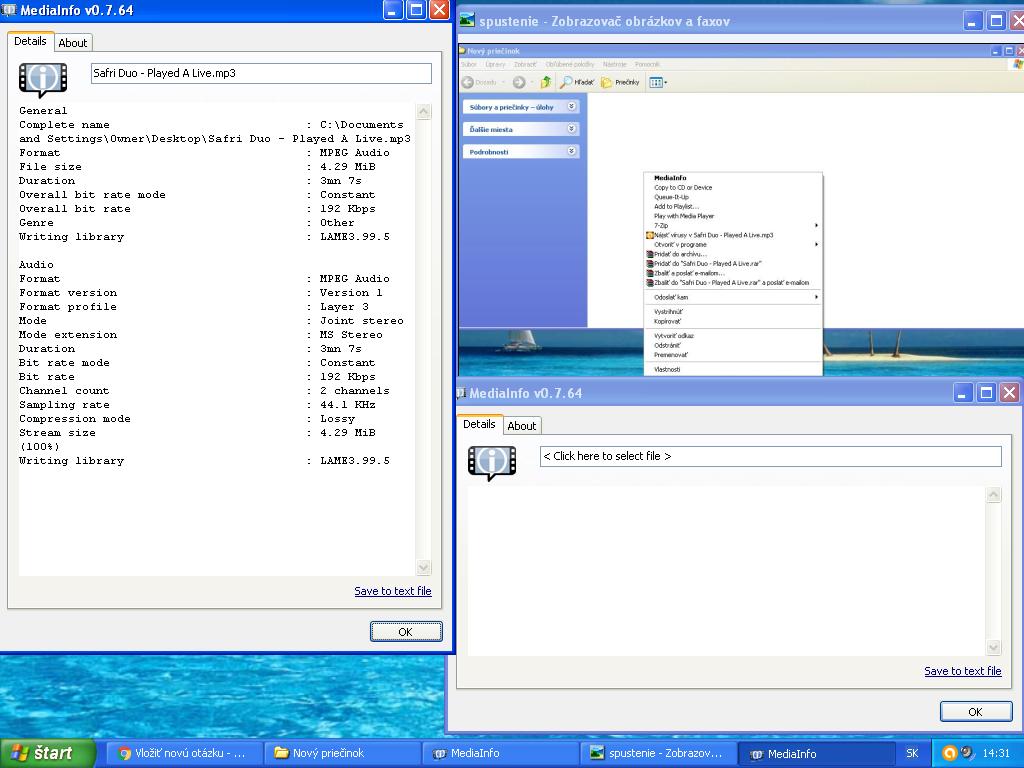Click the '< Click here to select file >' field
This screenshot has width=1024, height=768.
770,456
